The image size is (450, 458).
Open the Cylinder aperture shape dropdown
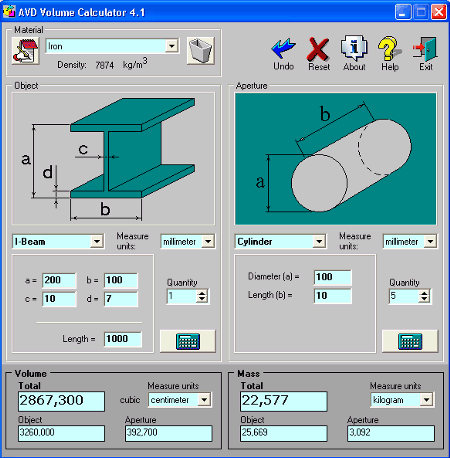coord(319,241)
